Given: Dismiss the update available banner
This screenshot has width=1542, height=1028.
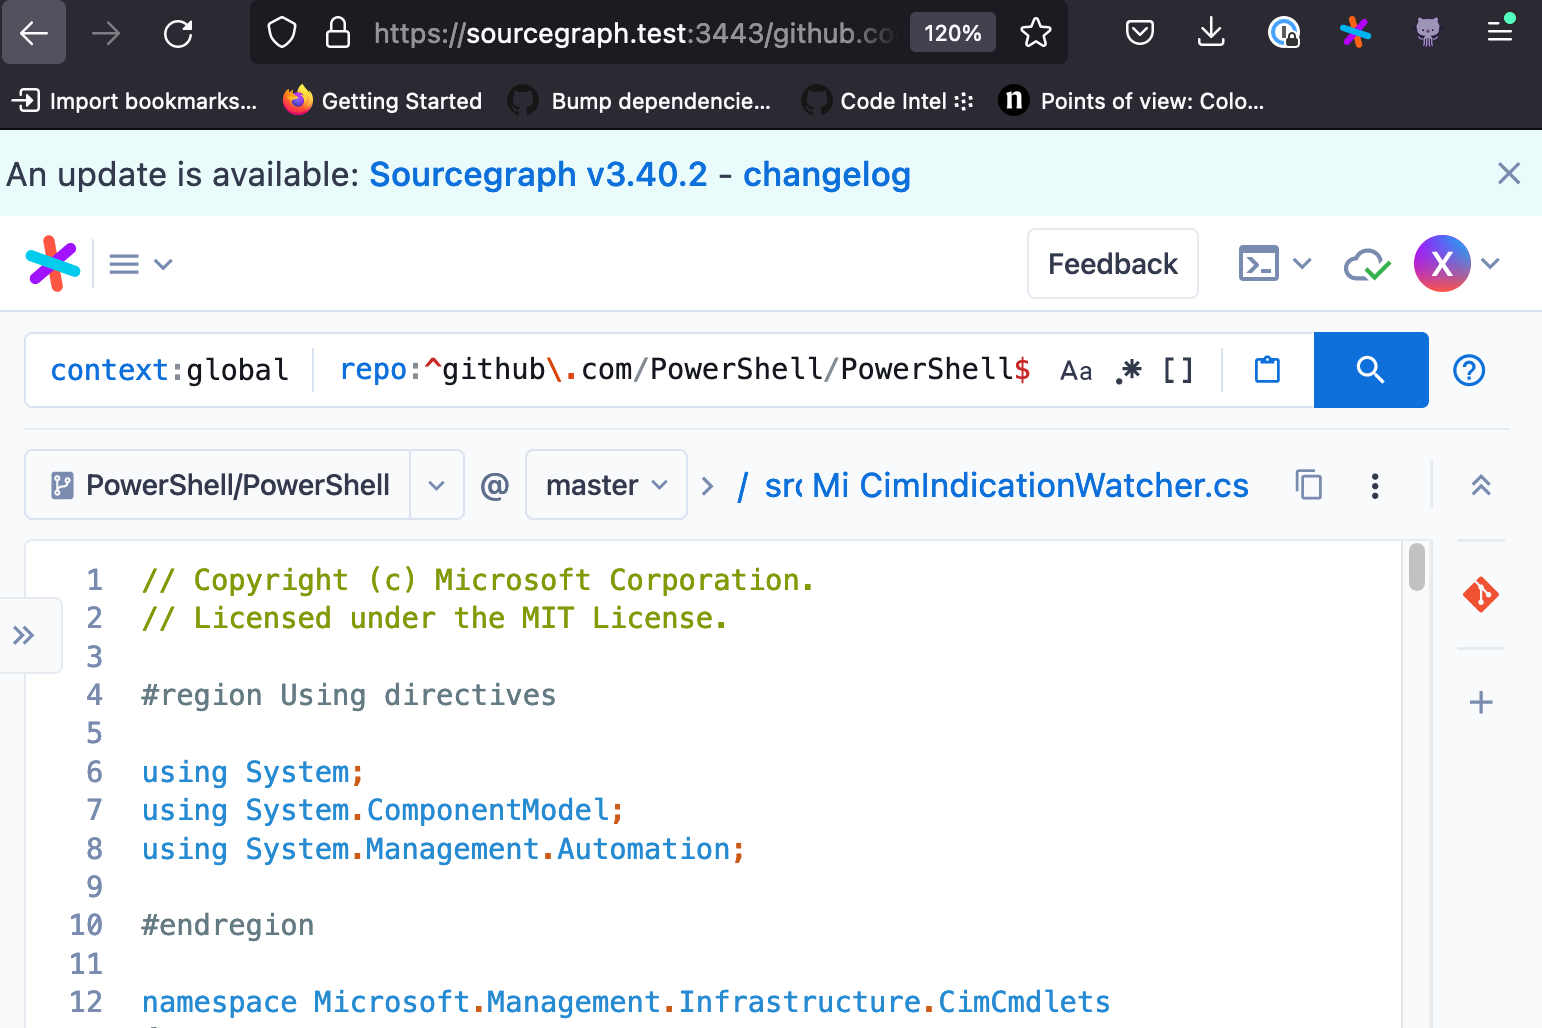Looking at the screenshot, I should pyautogui.click(x=1509, y=173).
